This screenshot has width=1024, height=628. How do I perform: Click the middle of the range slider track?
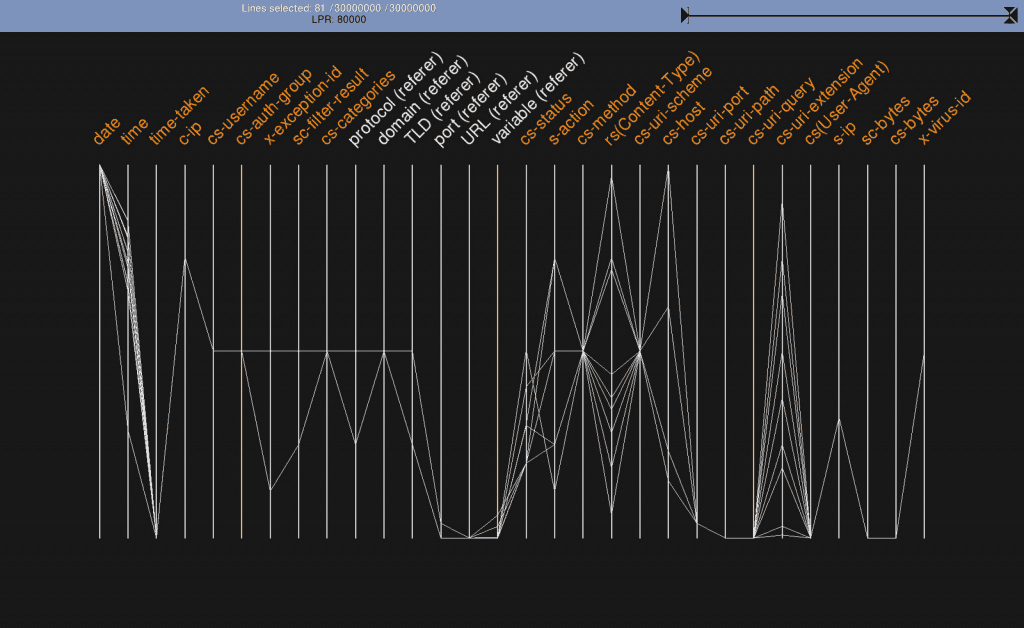pyautogui.click(x=848, y=15)
